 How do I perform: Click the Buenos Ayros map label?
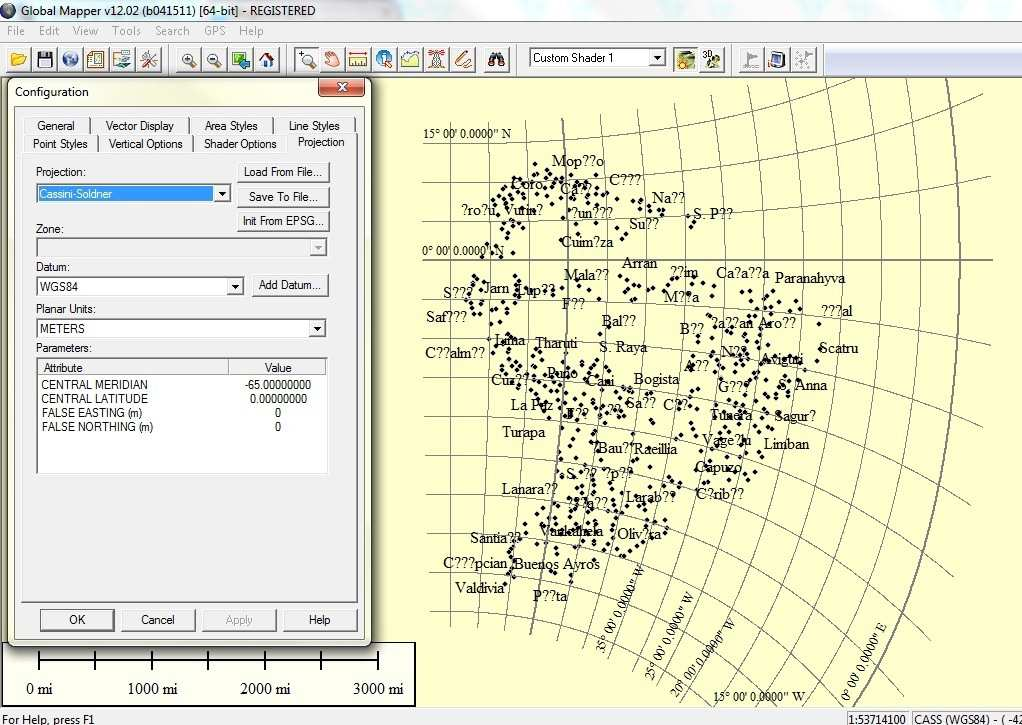pyautogui.click(x=557, y=564)
